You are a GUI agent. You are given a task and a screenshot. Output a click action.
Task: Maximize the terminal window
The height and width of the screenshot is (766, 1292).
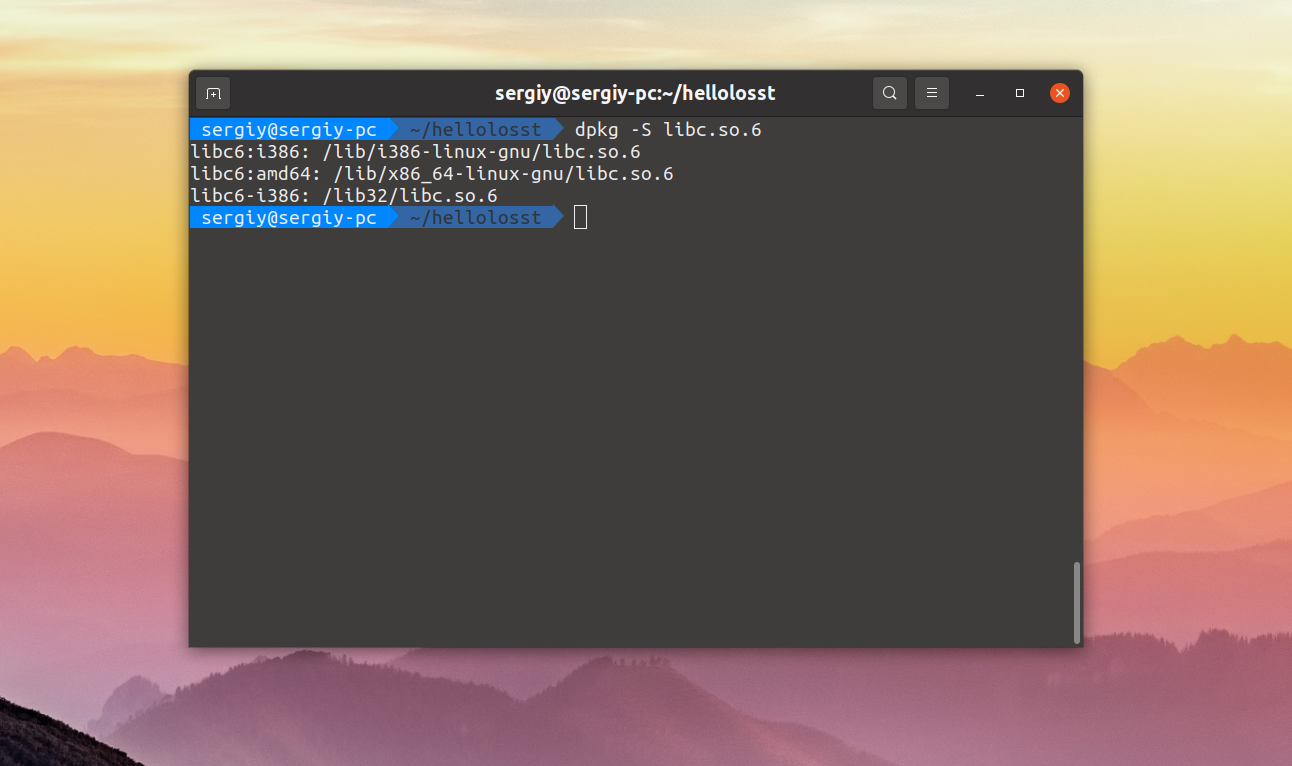[1020, 93]
